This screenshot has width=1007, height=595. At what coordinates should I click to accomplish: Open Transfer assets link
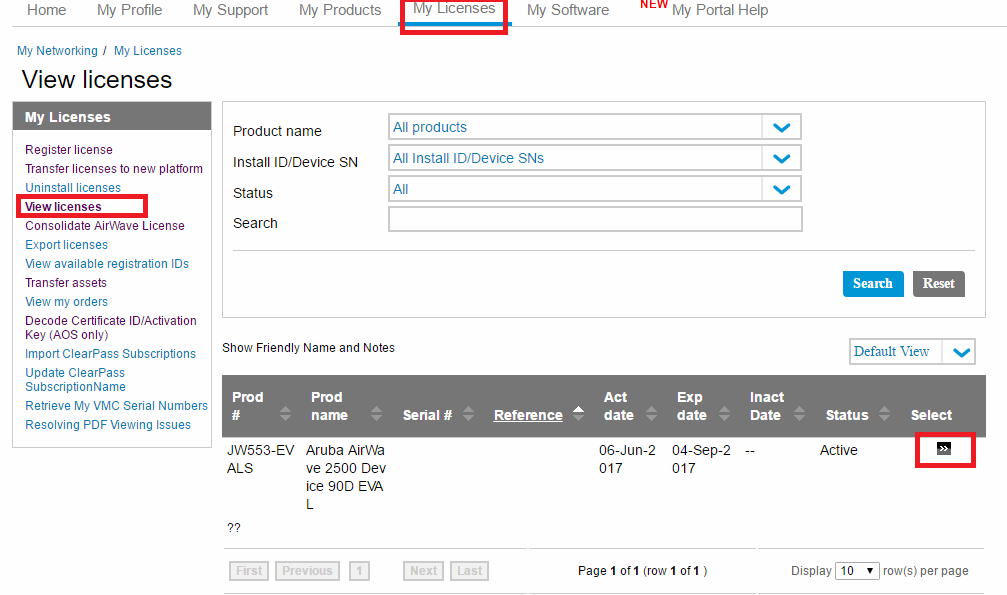point(66,283)
